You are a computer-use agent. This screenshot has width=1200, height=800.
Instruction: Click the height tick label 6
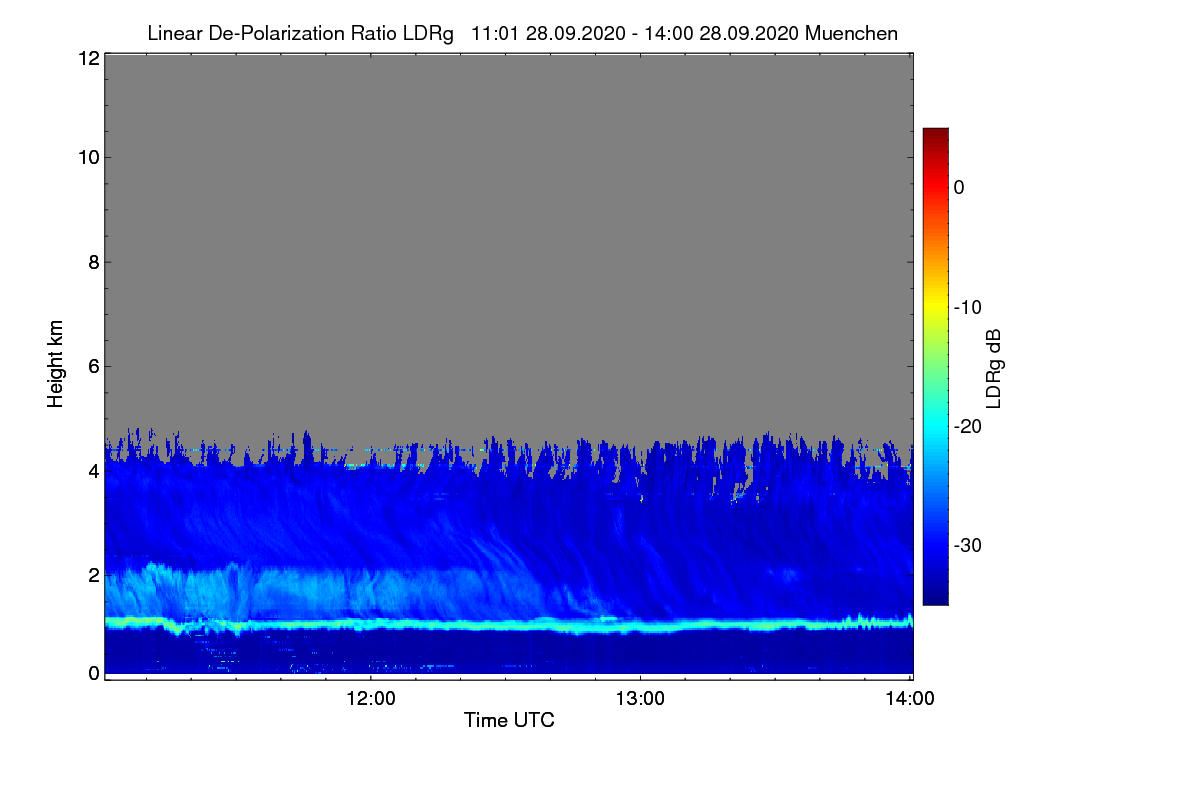tap(93, 366)
